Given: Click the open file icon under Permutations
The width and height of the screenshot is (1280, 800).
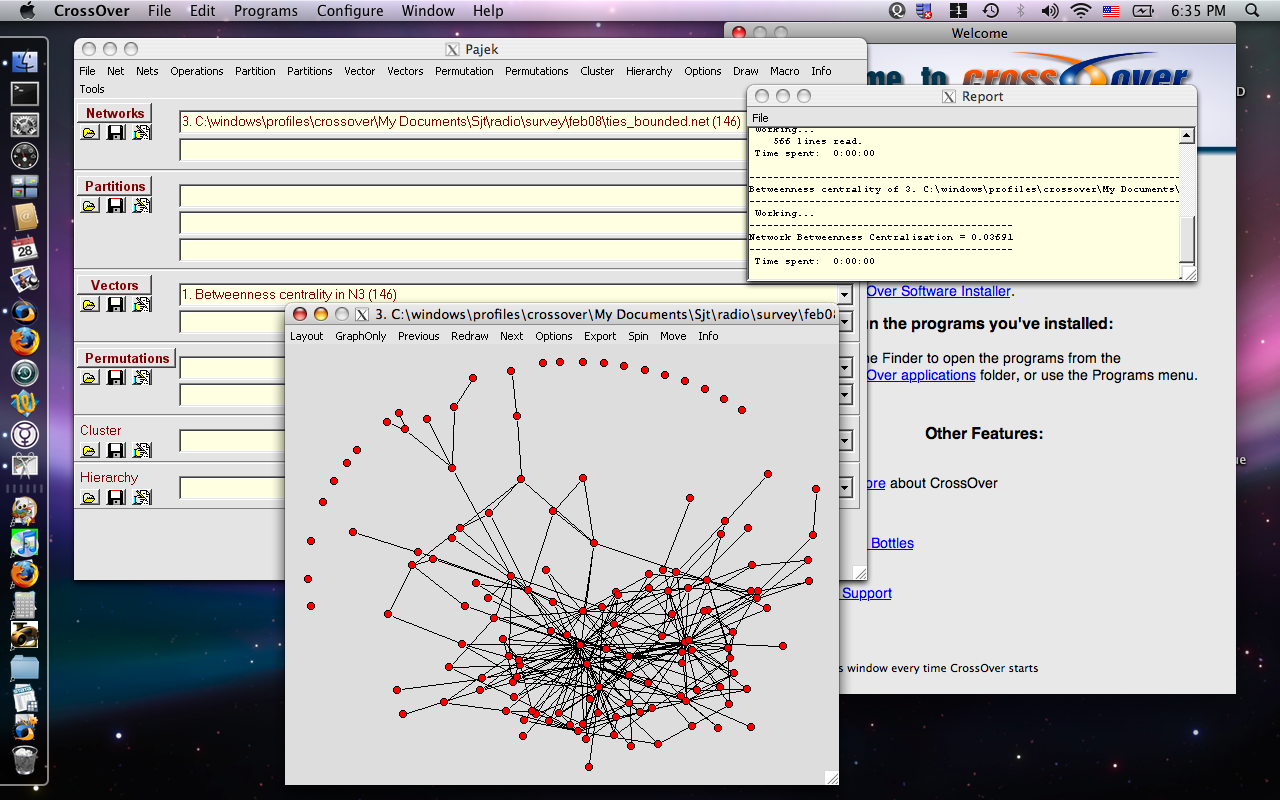Looking at the screenshot, I should click(x=90, y=378).
